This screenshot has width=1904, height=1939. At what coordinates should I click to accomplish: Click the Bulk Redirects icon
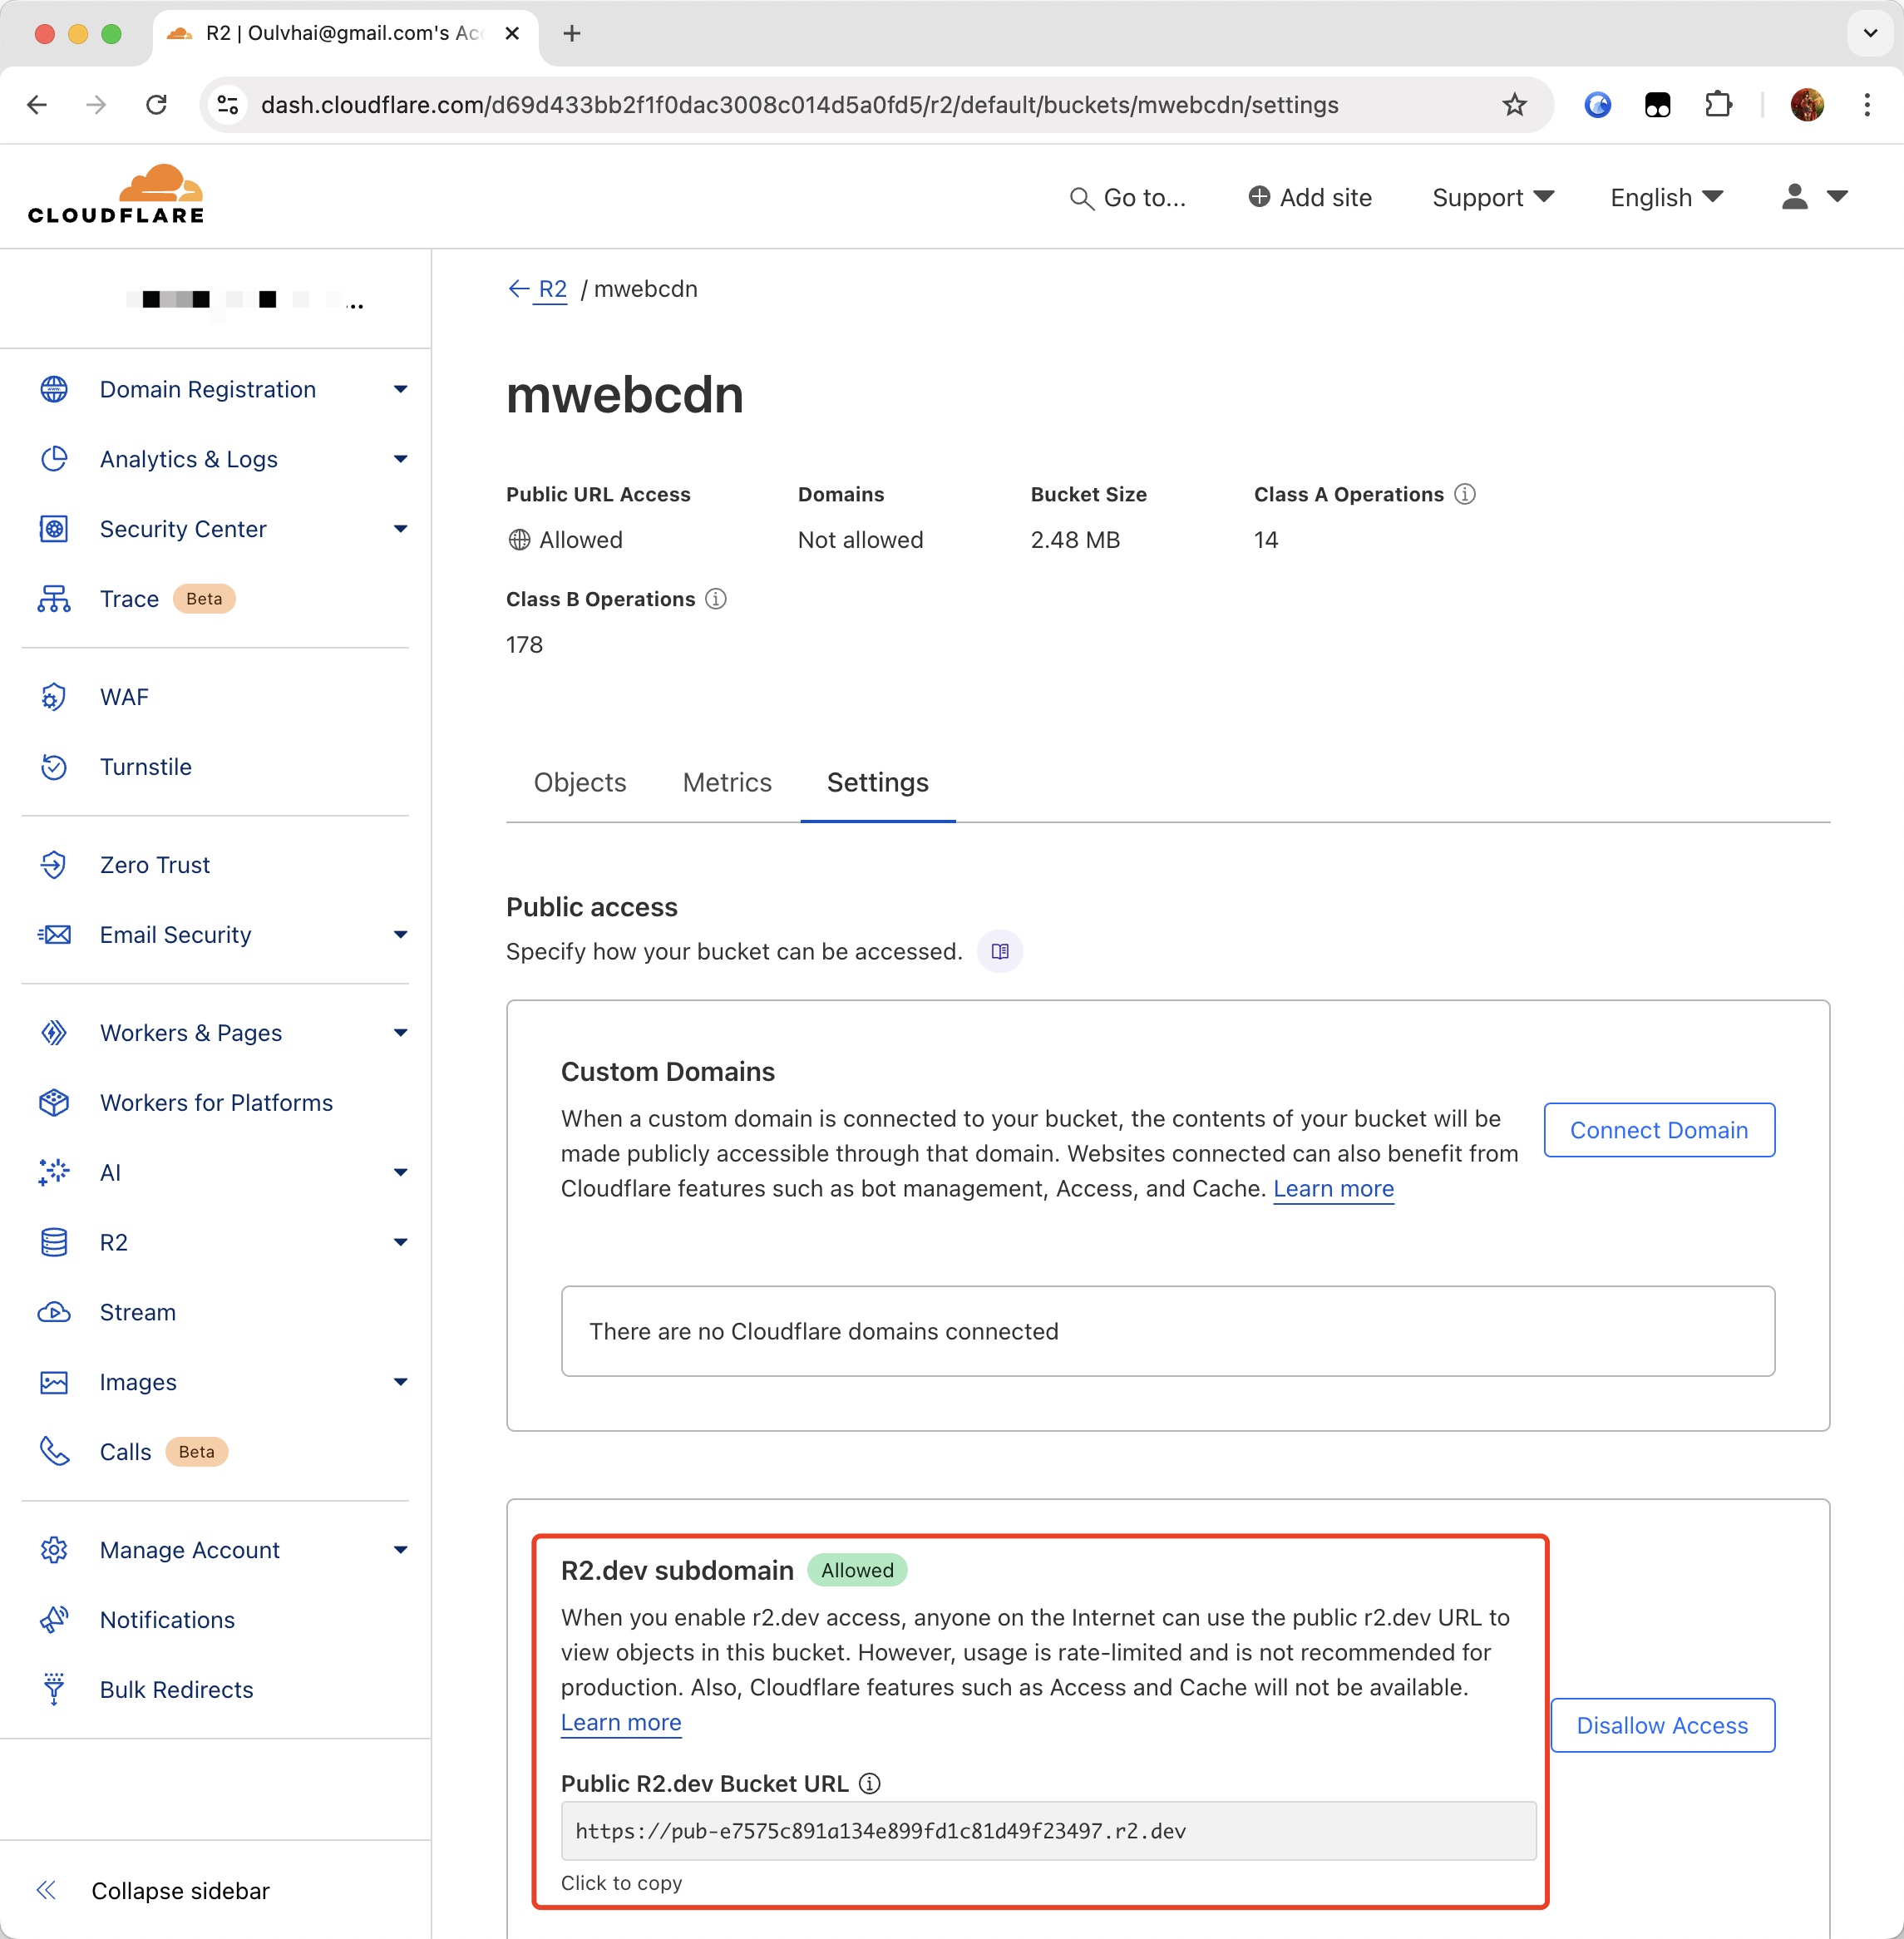(54, 1689)
